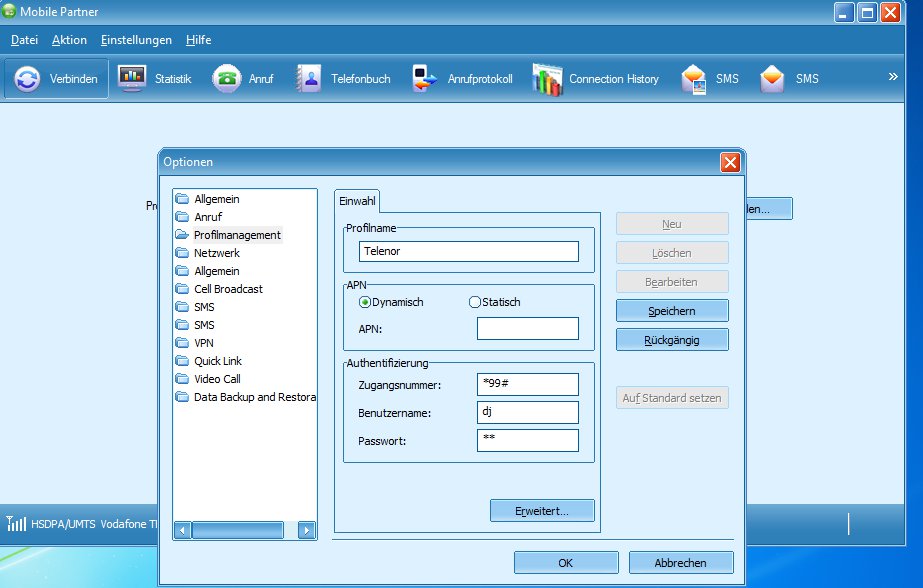923x588 pixels.
Task: Open the Einstellungen menu
Action: click(x=136, y=40)
